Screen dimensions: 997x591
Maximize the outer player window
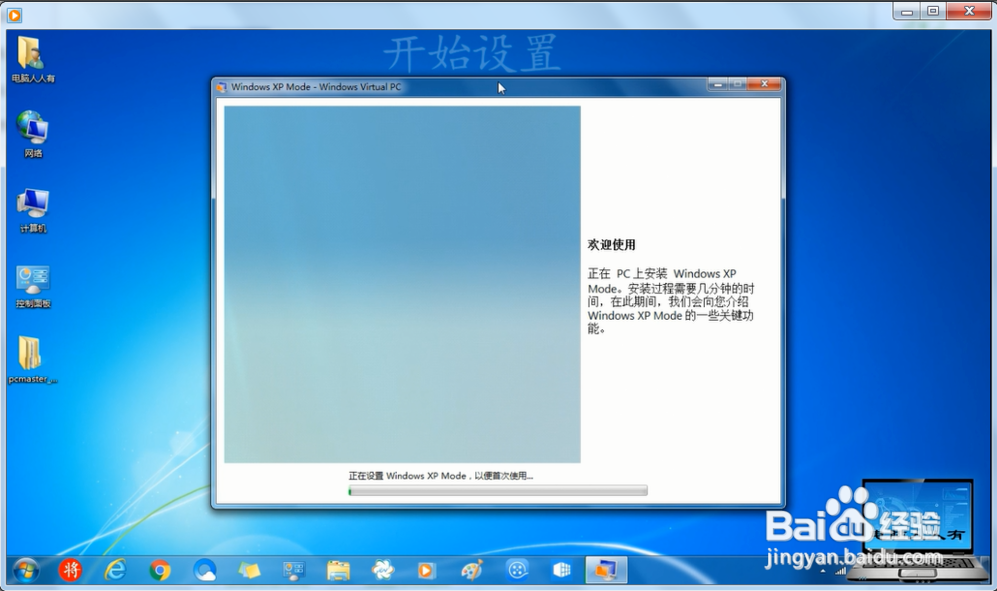(933, 11)
